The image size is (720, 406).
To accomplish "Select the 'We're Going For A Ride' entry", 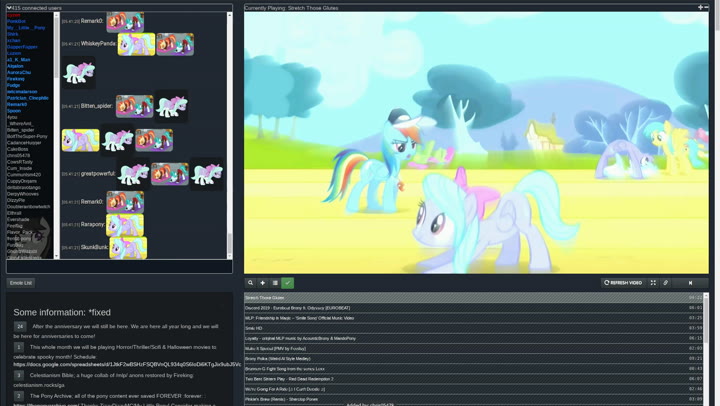I will pos(473,389).
